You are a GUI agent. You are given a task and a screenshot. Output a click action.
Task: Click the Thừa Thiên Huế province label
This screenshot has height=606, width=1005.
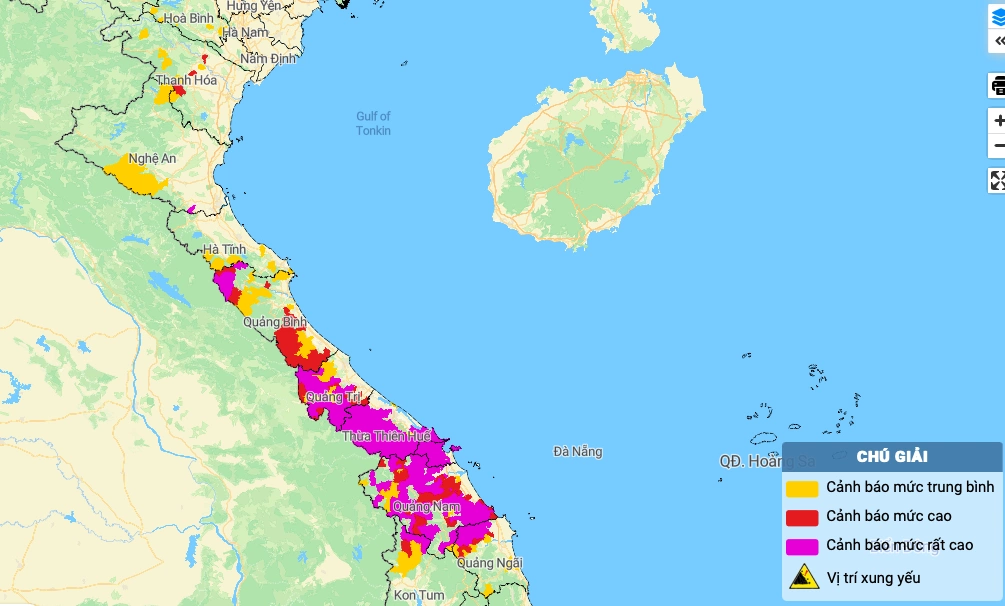[x=386, y=437]
